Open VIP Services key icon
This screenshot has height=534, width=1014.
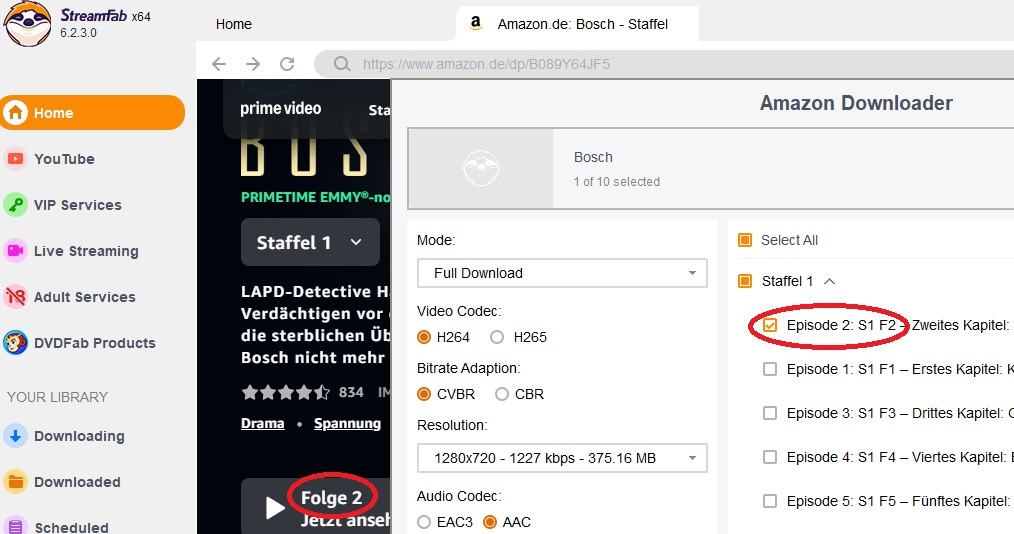point(15,204)
